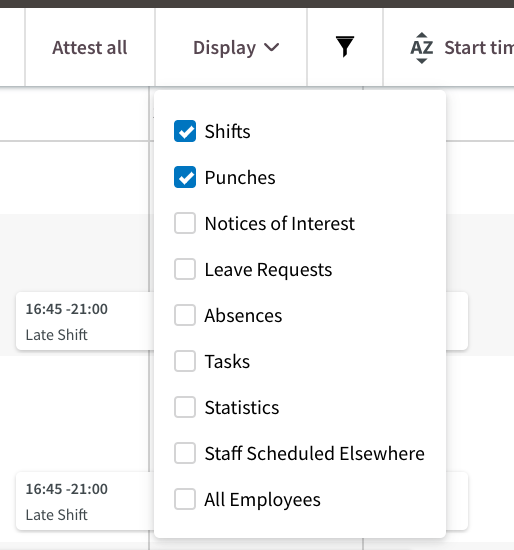Viewport: 514px width, 550px height.
Task: Click the Statistics label in Display menu
Action: coord(242,407)
